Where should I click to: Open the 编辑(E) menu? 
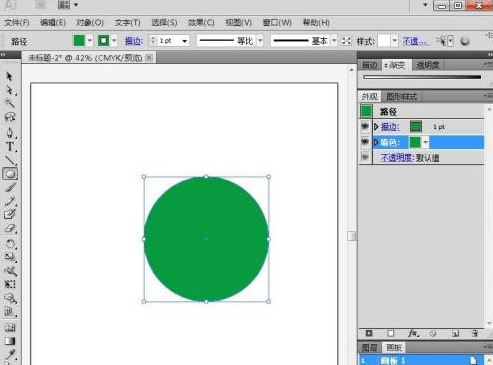tap(53, 23)
